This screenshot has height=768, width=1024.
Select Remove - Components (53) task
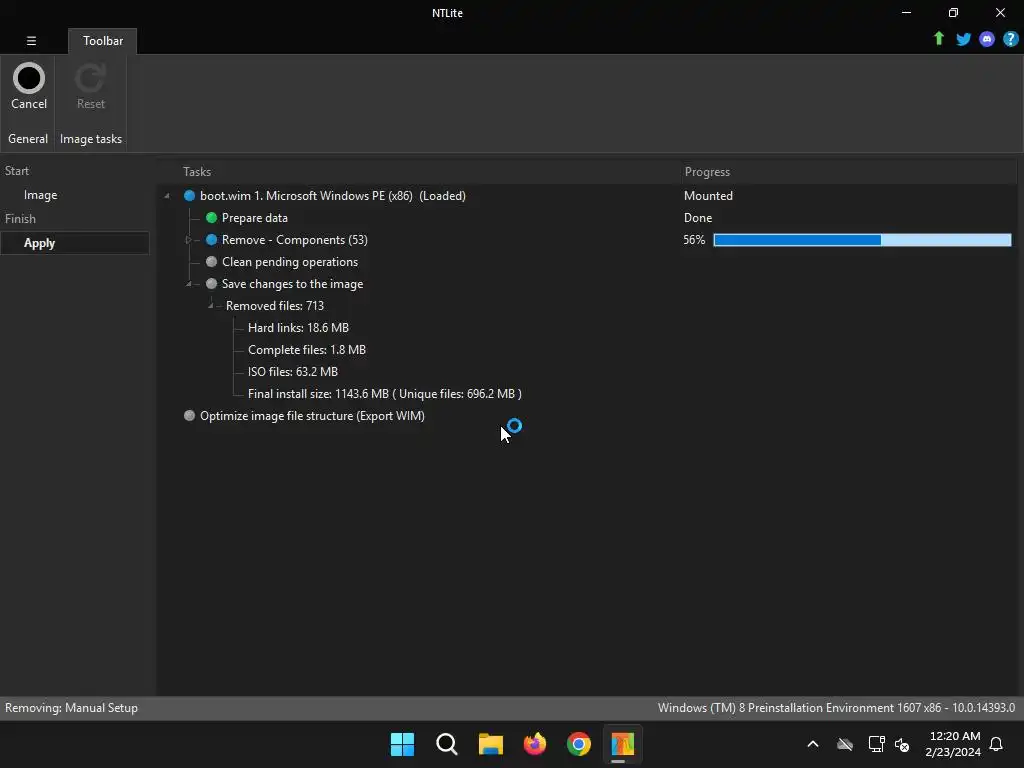pos(295,240)
